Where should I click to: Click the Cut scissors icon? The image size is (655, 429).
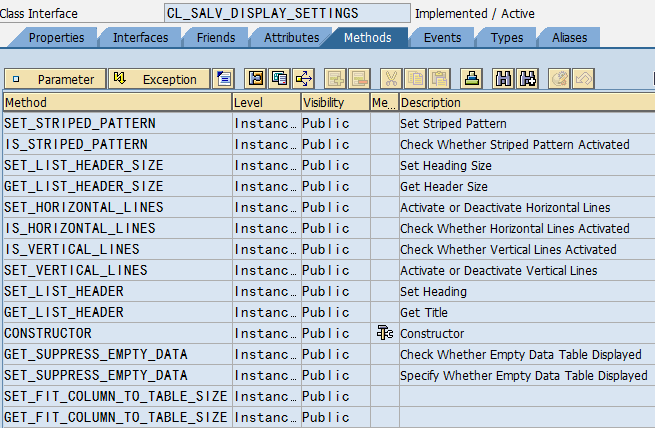(391, 79)
